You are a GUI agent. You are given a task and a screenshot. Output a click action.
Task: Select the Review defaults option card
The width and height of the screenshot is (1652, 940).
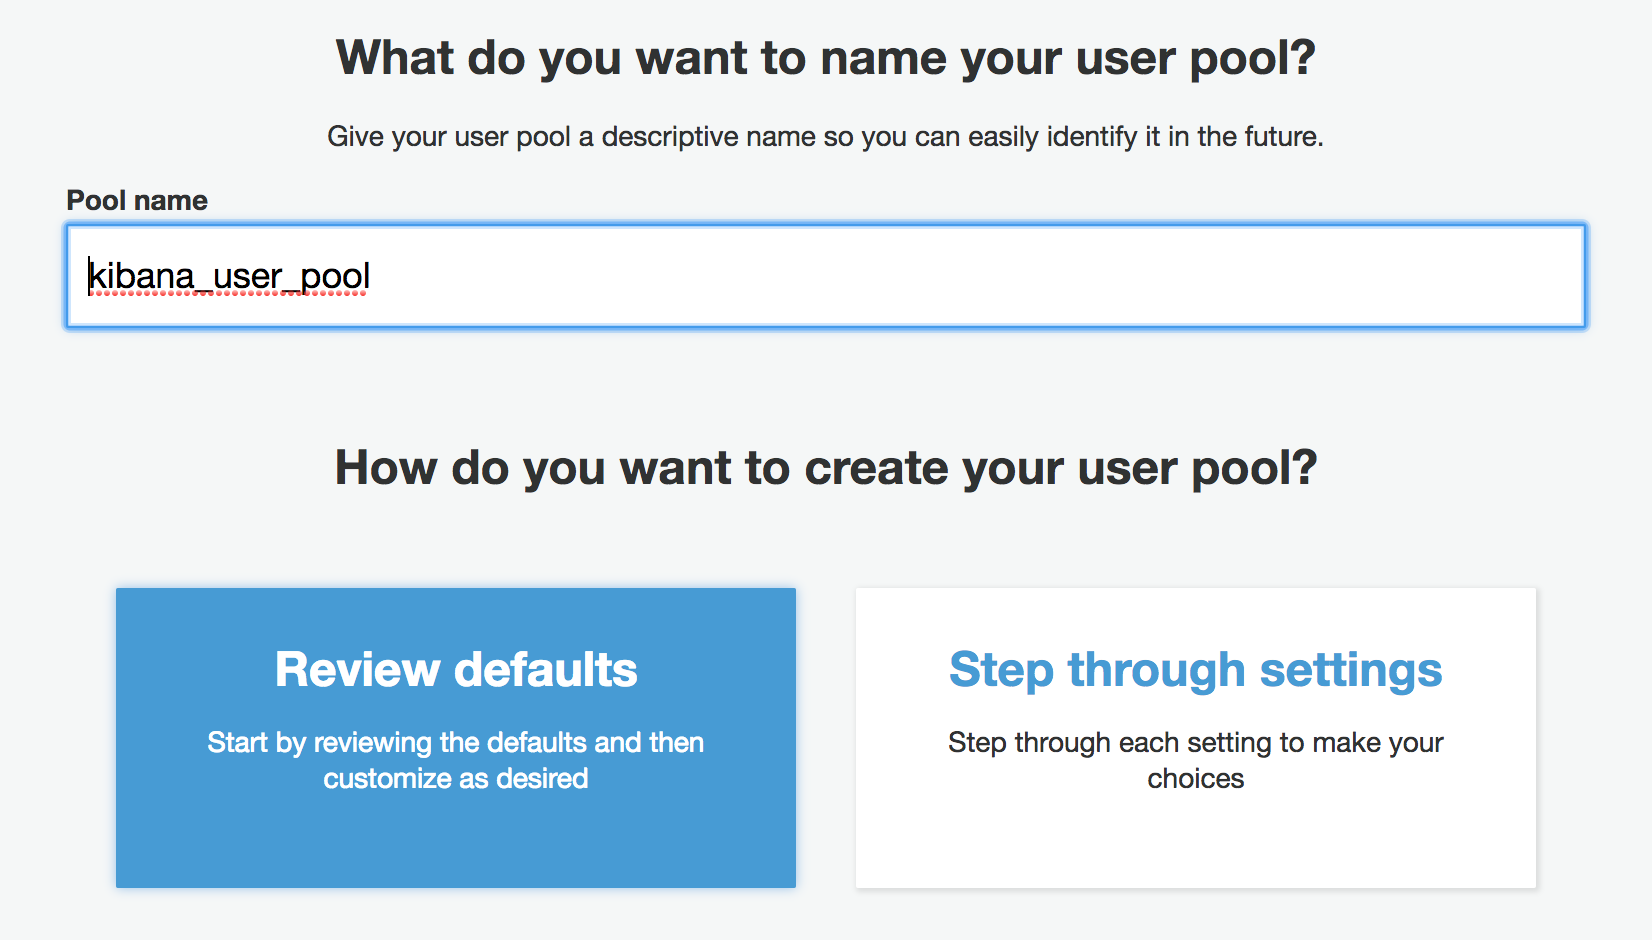click(456, 738)
